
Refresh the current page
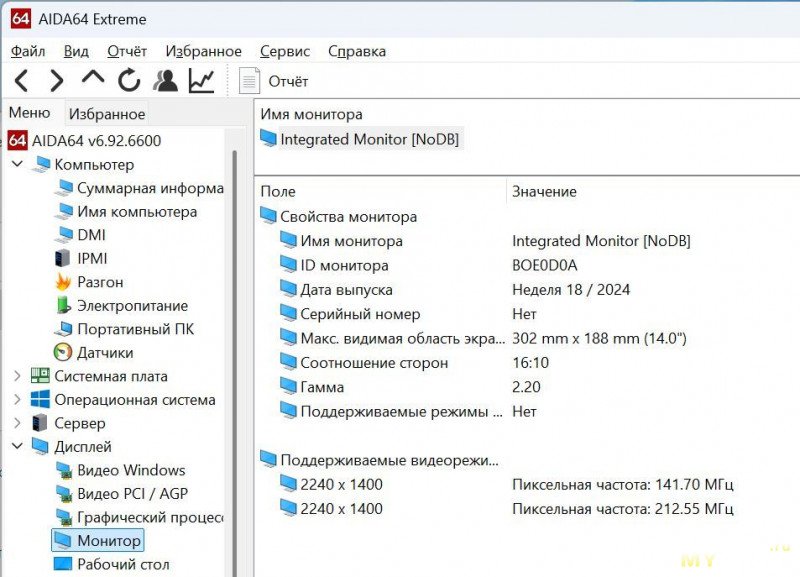pos(129,80)
